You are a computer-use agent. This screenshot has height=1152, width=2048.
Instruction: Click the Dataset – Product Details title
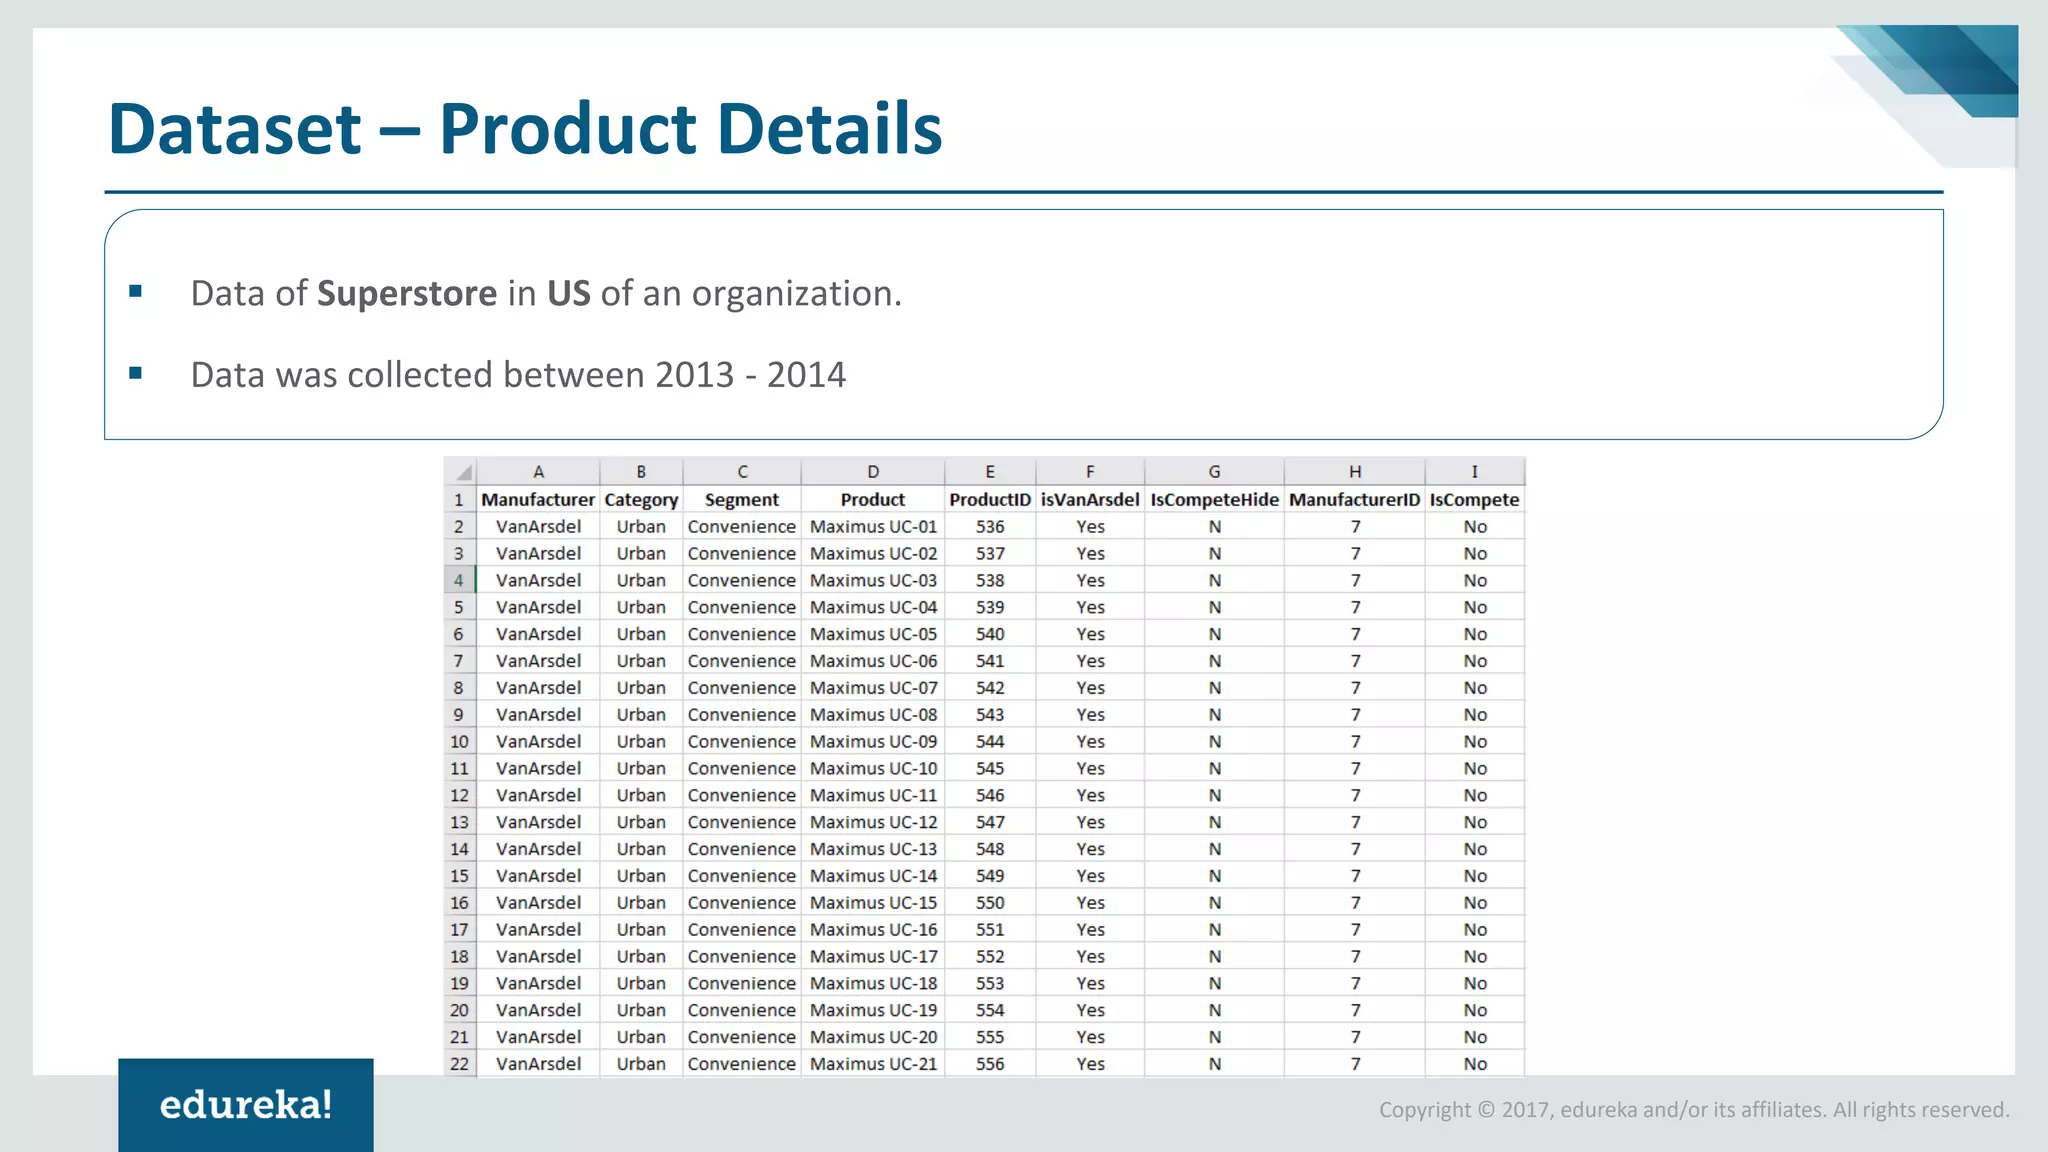coord(525,129)
